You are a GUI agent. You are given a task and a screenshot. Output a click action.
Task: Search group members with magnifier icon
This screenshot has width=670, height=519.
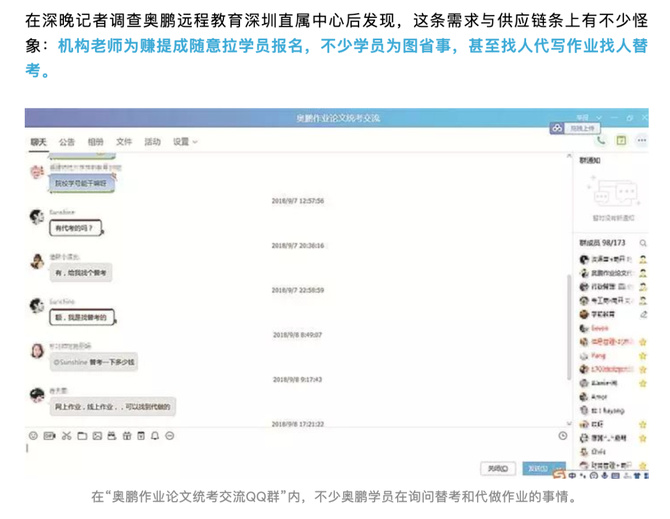pos(642,243)
